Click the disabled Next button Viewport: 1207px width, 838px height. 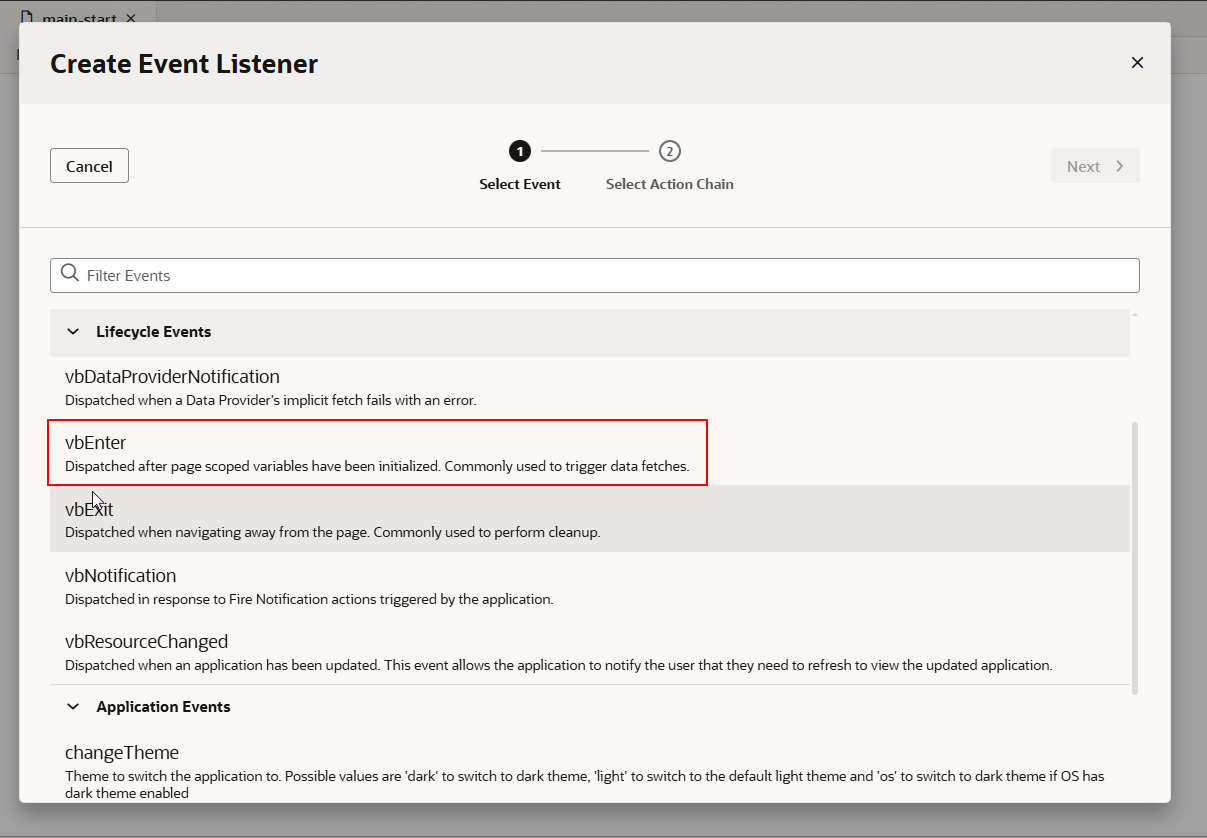point(1095,166)
